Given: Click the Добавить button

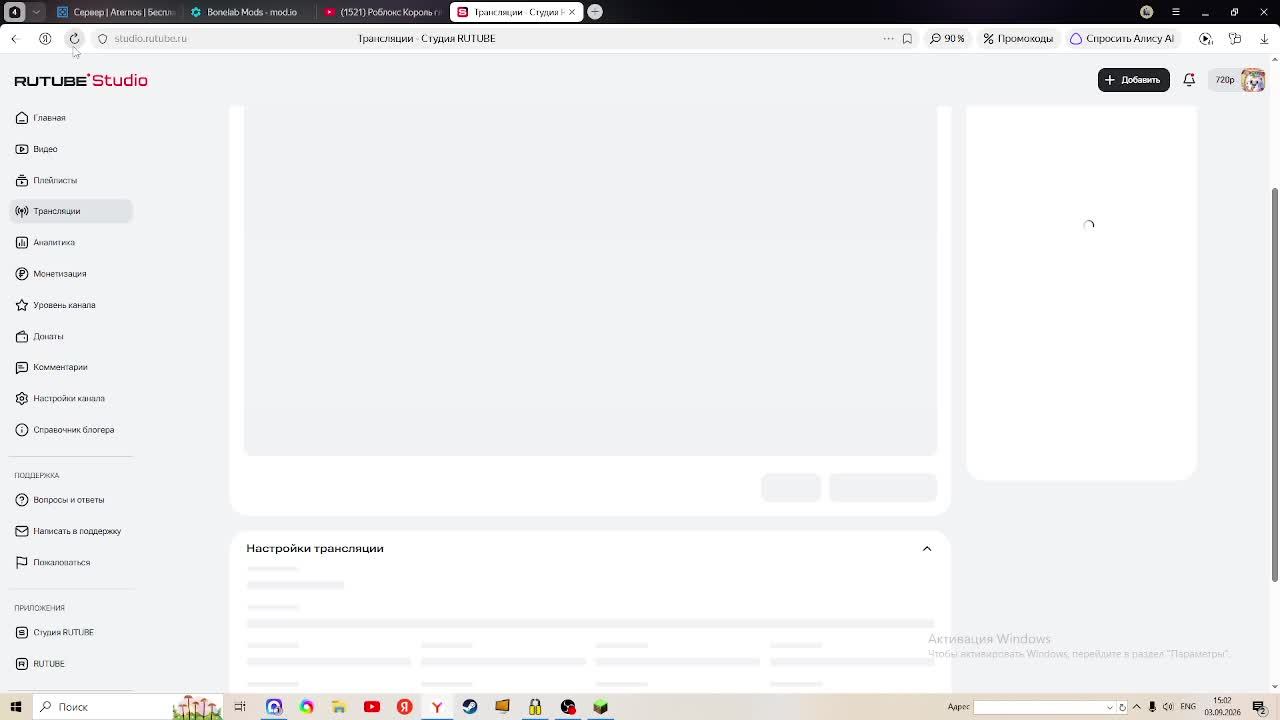Looking at the screenshot, I should pyautogui.click(x=1134, y=80).
